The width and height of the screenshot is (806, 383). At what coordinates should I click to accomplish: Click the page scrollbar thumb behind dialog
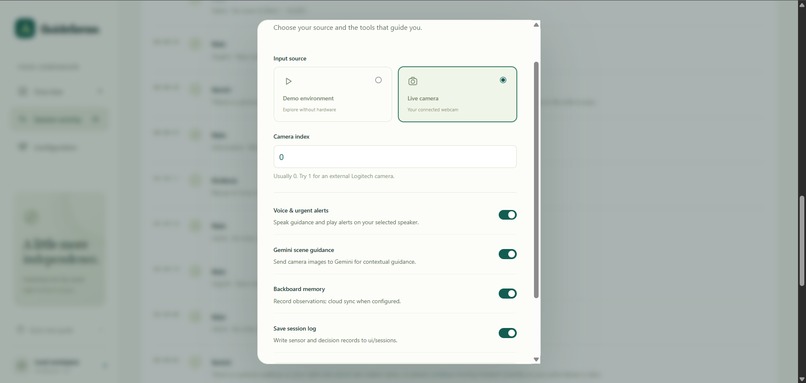click(802, 241)
